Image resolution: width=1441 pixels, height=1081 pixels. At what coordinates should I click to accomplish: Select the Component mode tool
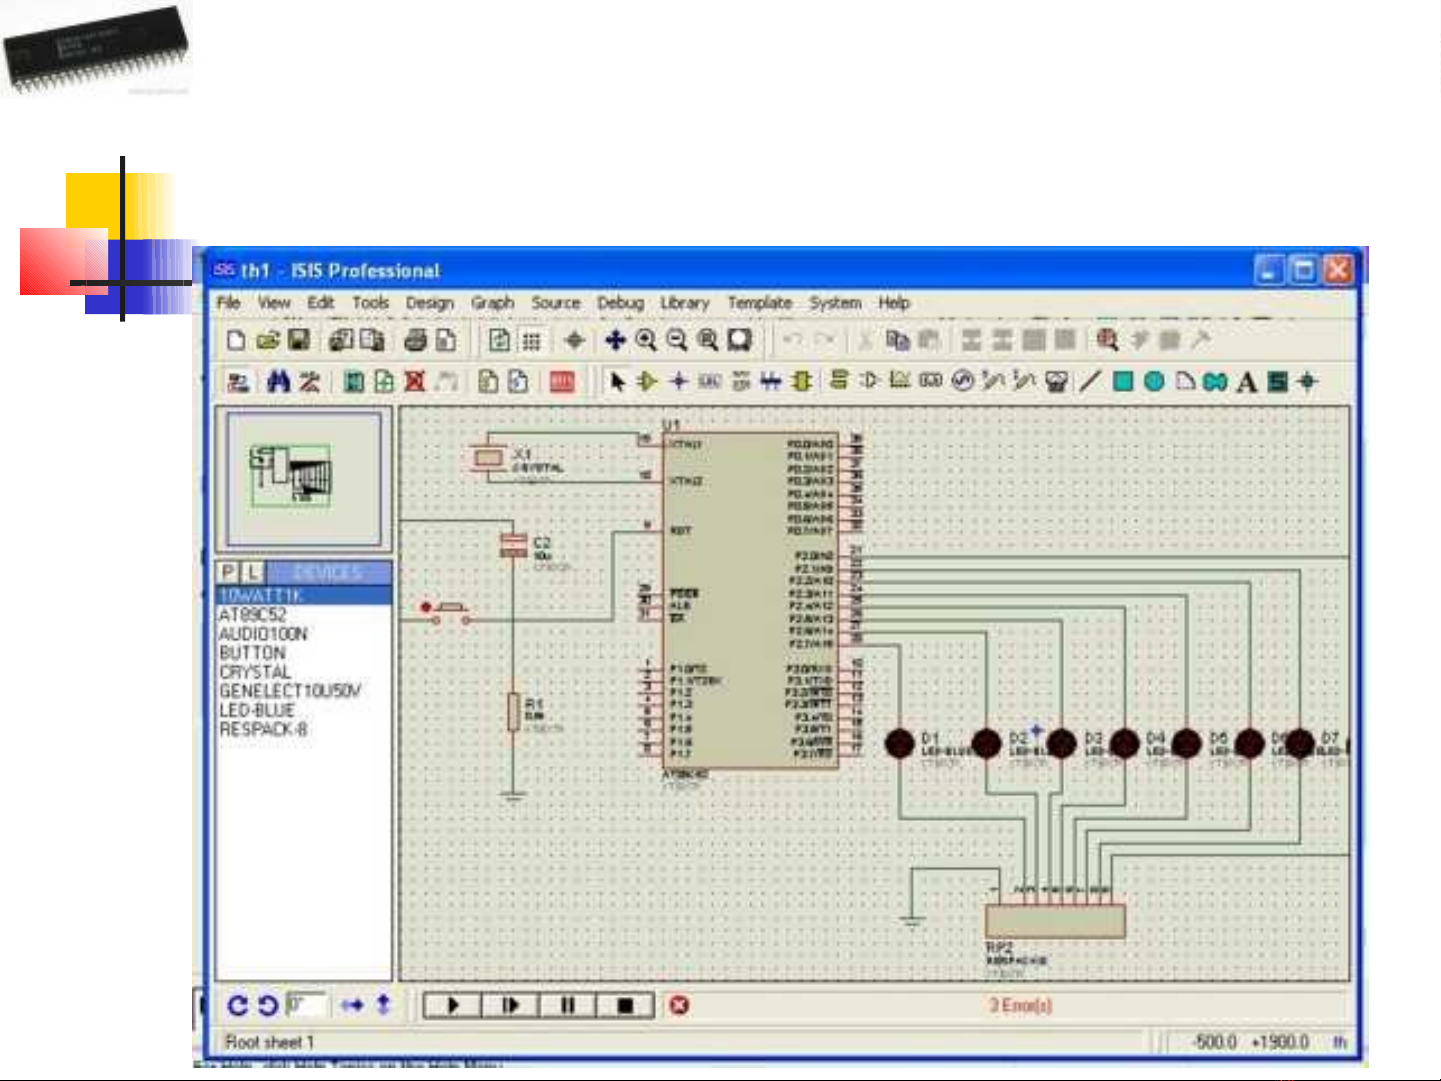[x=647, y=382]
